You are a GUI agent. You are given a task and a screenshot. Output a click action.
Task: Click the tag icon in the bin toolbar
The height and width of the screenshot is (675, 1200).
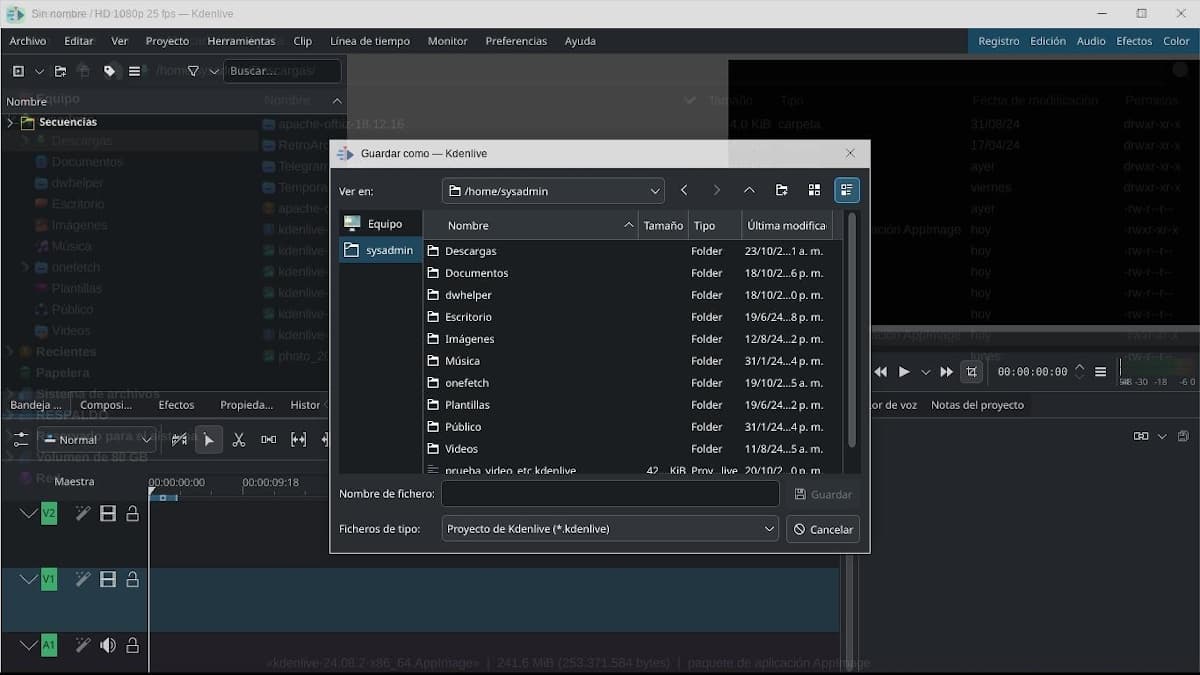(x=110, y=71)
